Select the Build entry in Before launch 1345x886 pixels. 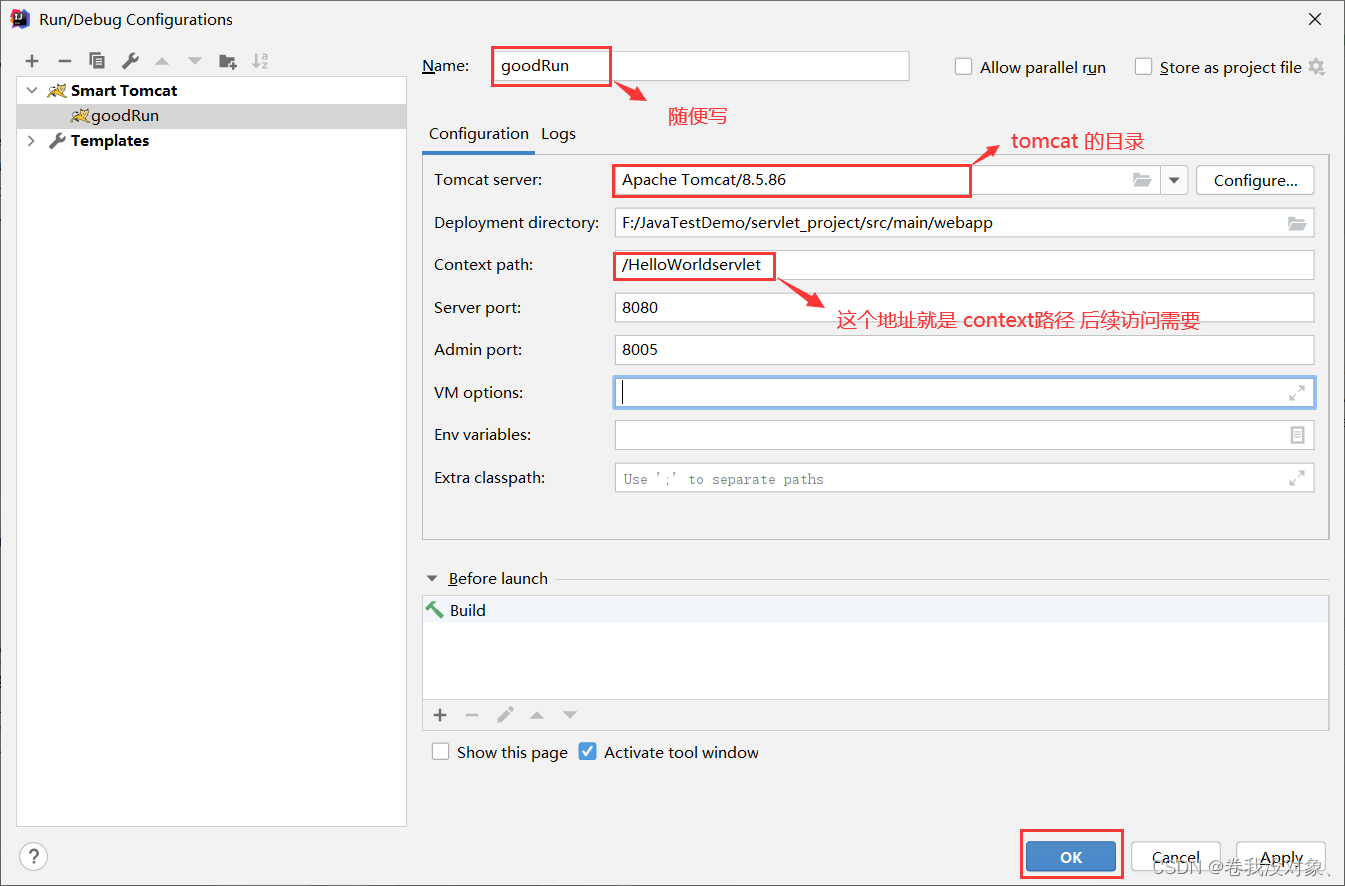tap(875, 610)
